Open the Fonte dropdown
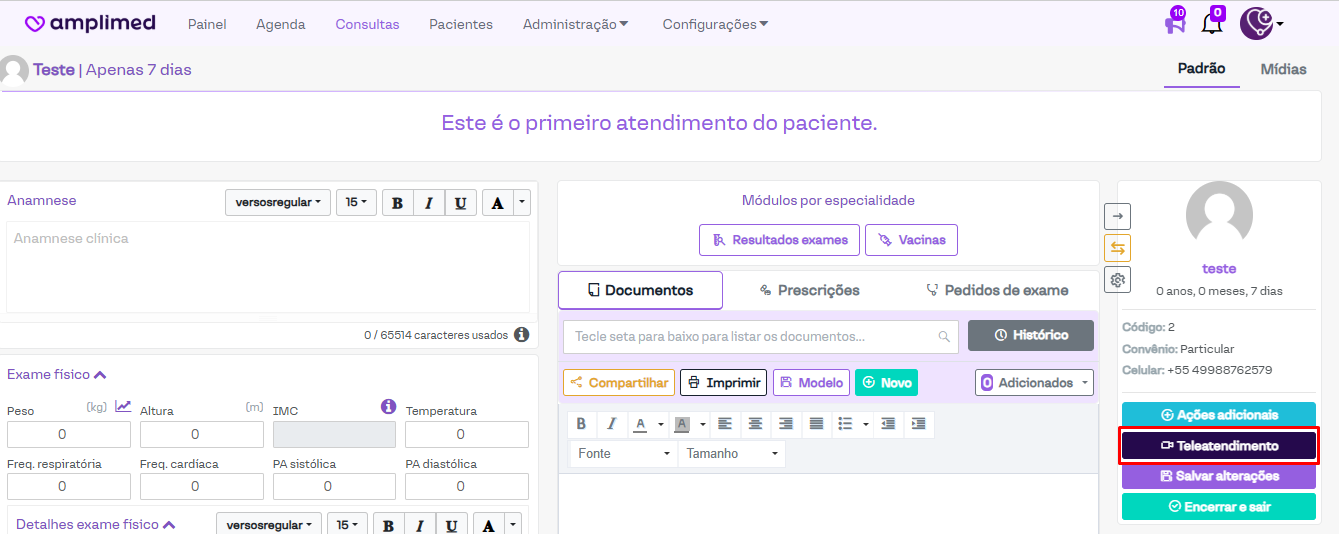 point(624,454)
